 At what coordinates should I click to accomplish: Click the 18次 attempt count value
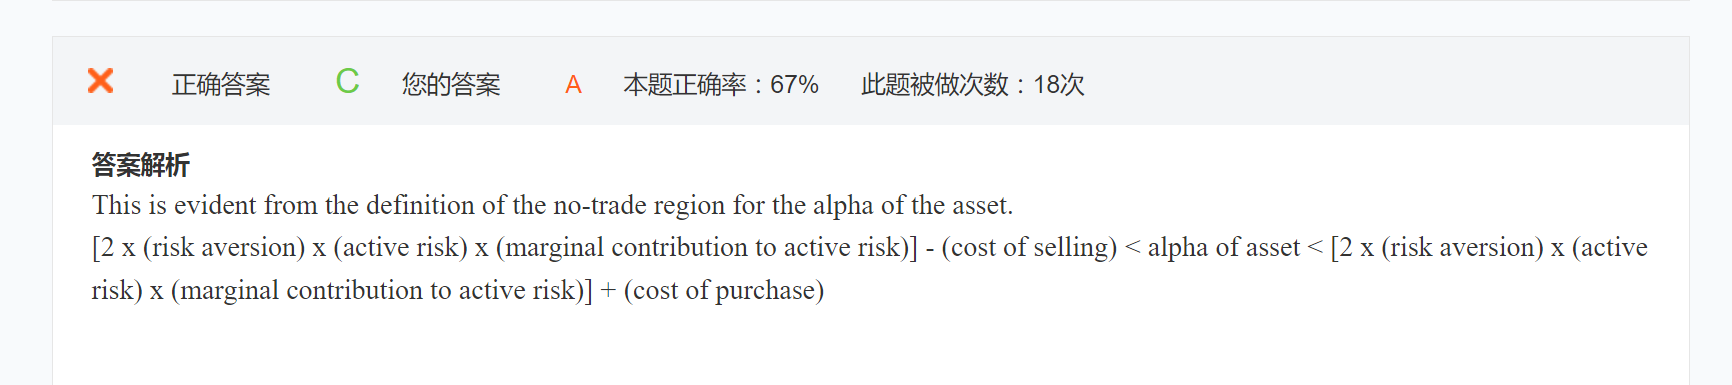tap(1059, 85)
